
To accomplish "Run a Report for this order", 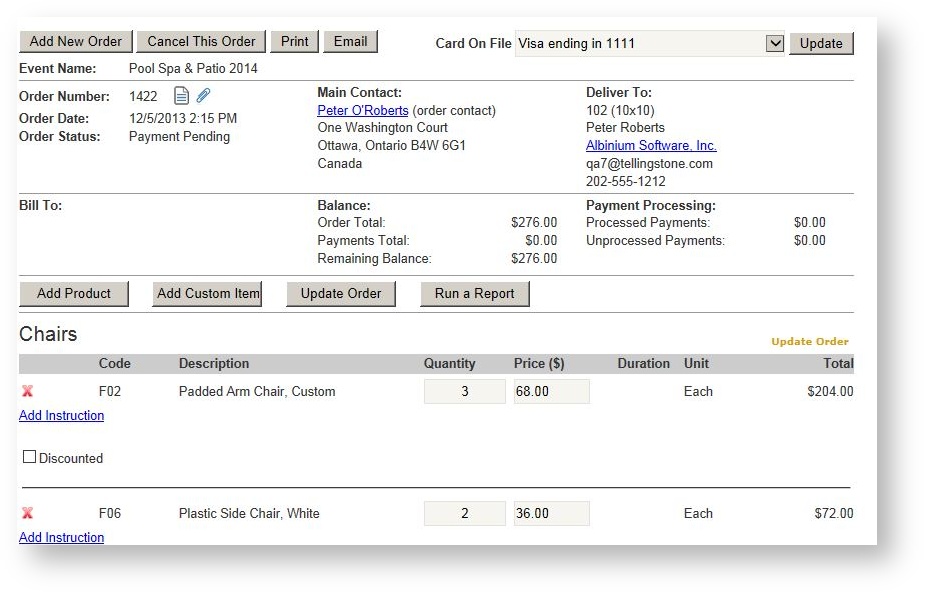I will [474, 293].
